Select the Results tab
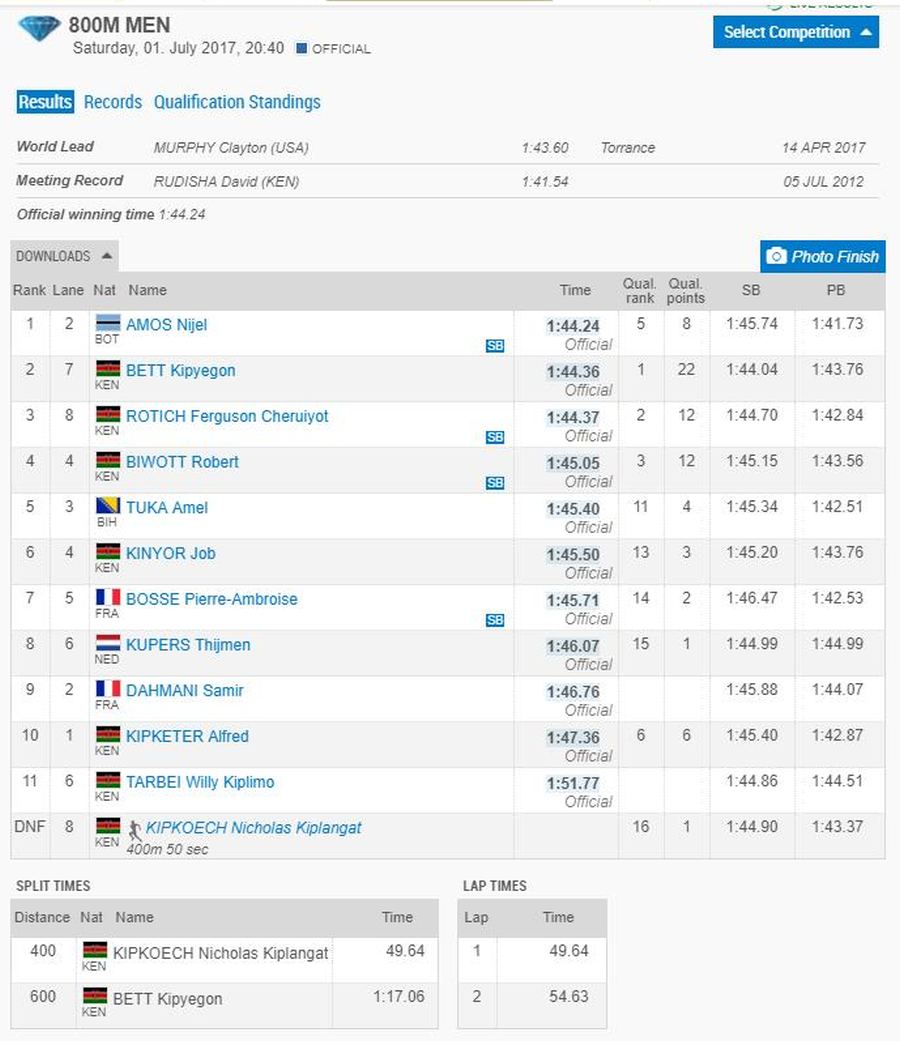900x1041 pixels. [x=45, y=102]
